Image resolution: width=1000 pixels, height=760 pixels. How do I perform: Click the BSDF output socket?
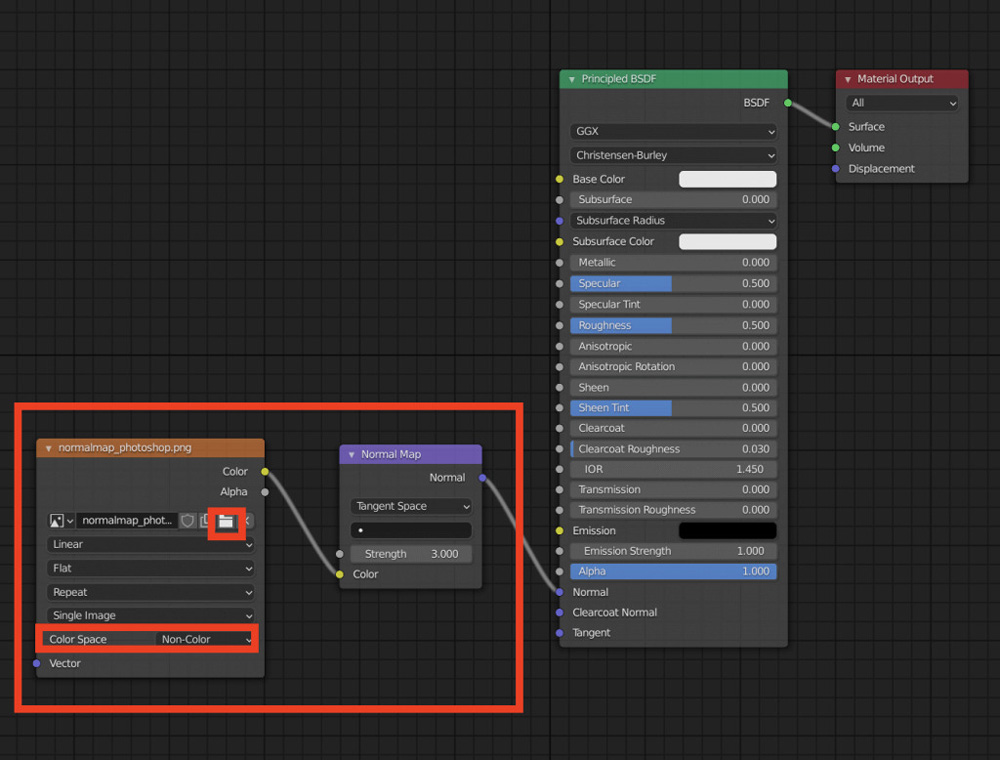tap(786, 102)
